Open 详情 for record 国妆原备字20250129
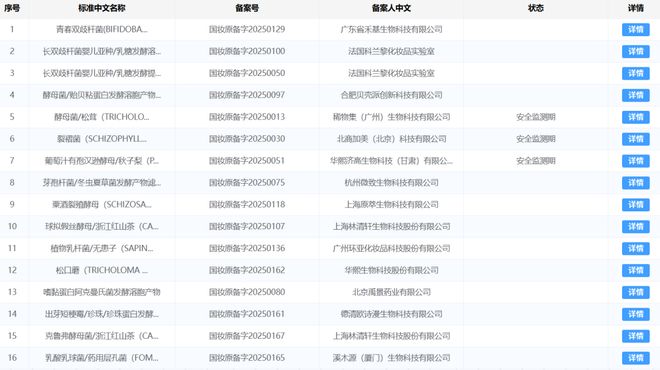660x370 pixels. tap(635, 29)
